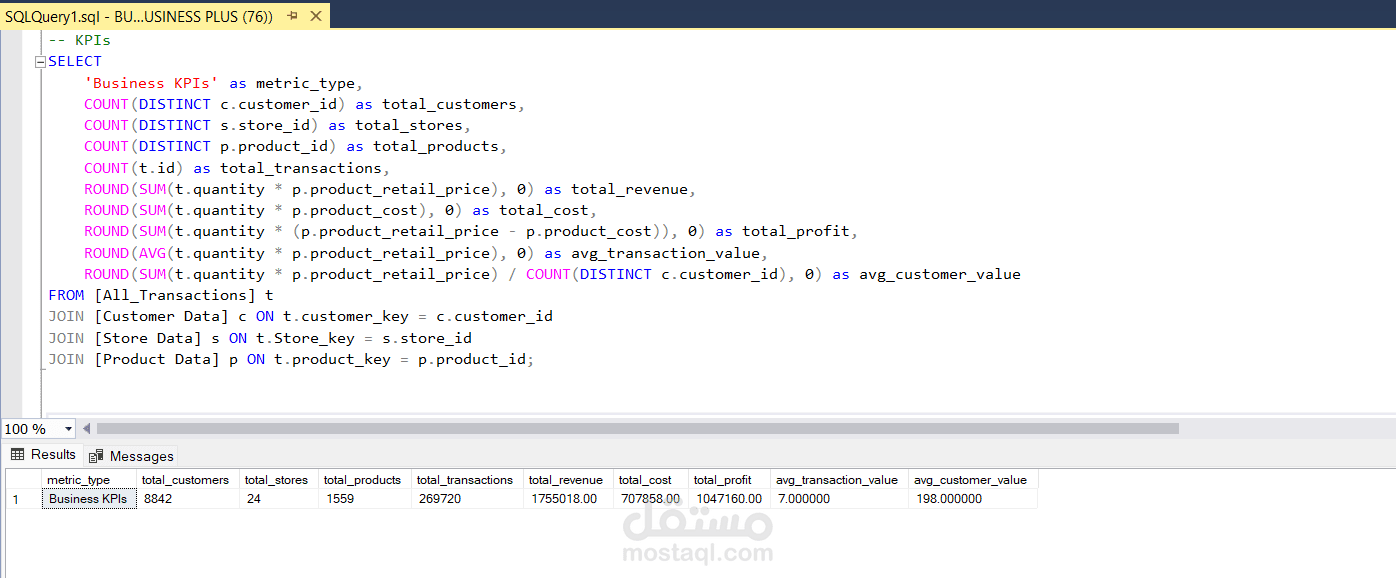Click avg_customer_value alias in the query code

(939, 274)
